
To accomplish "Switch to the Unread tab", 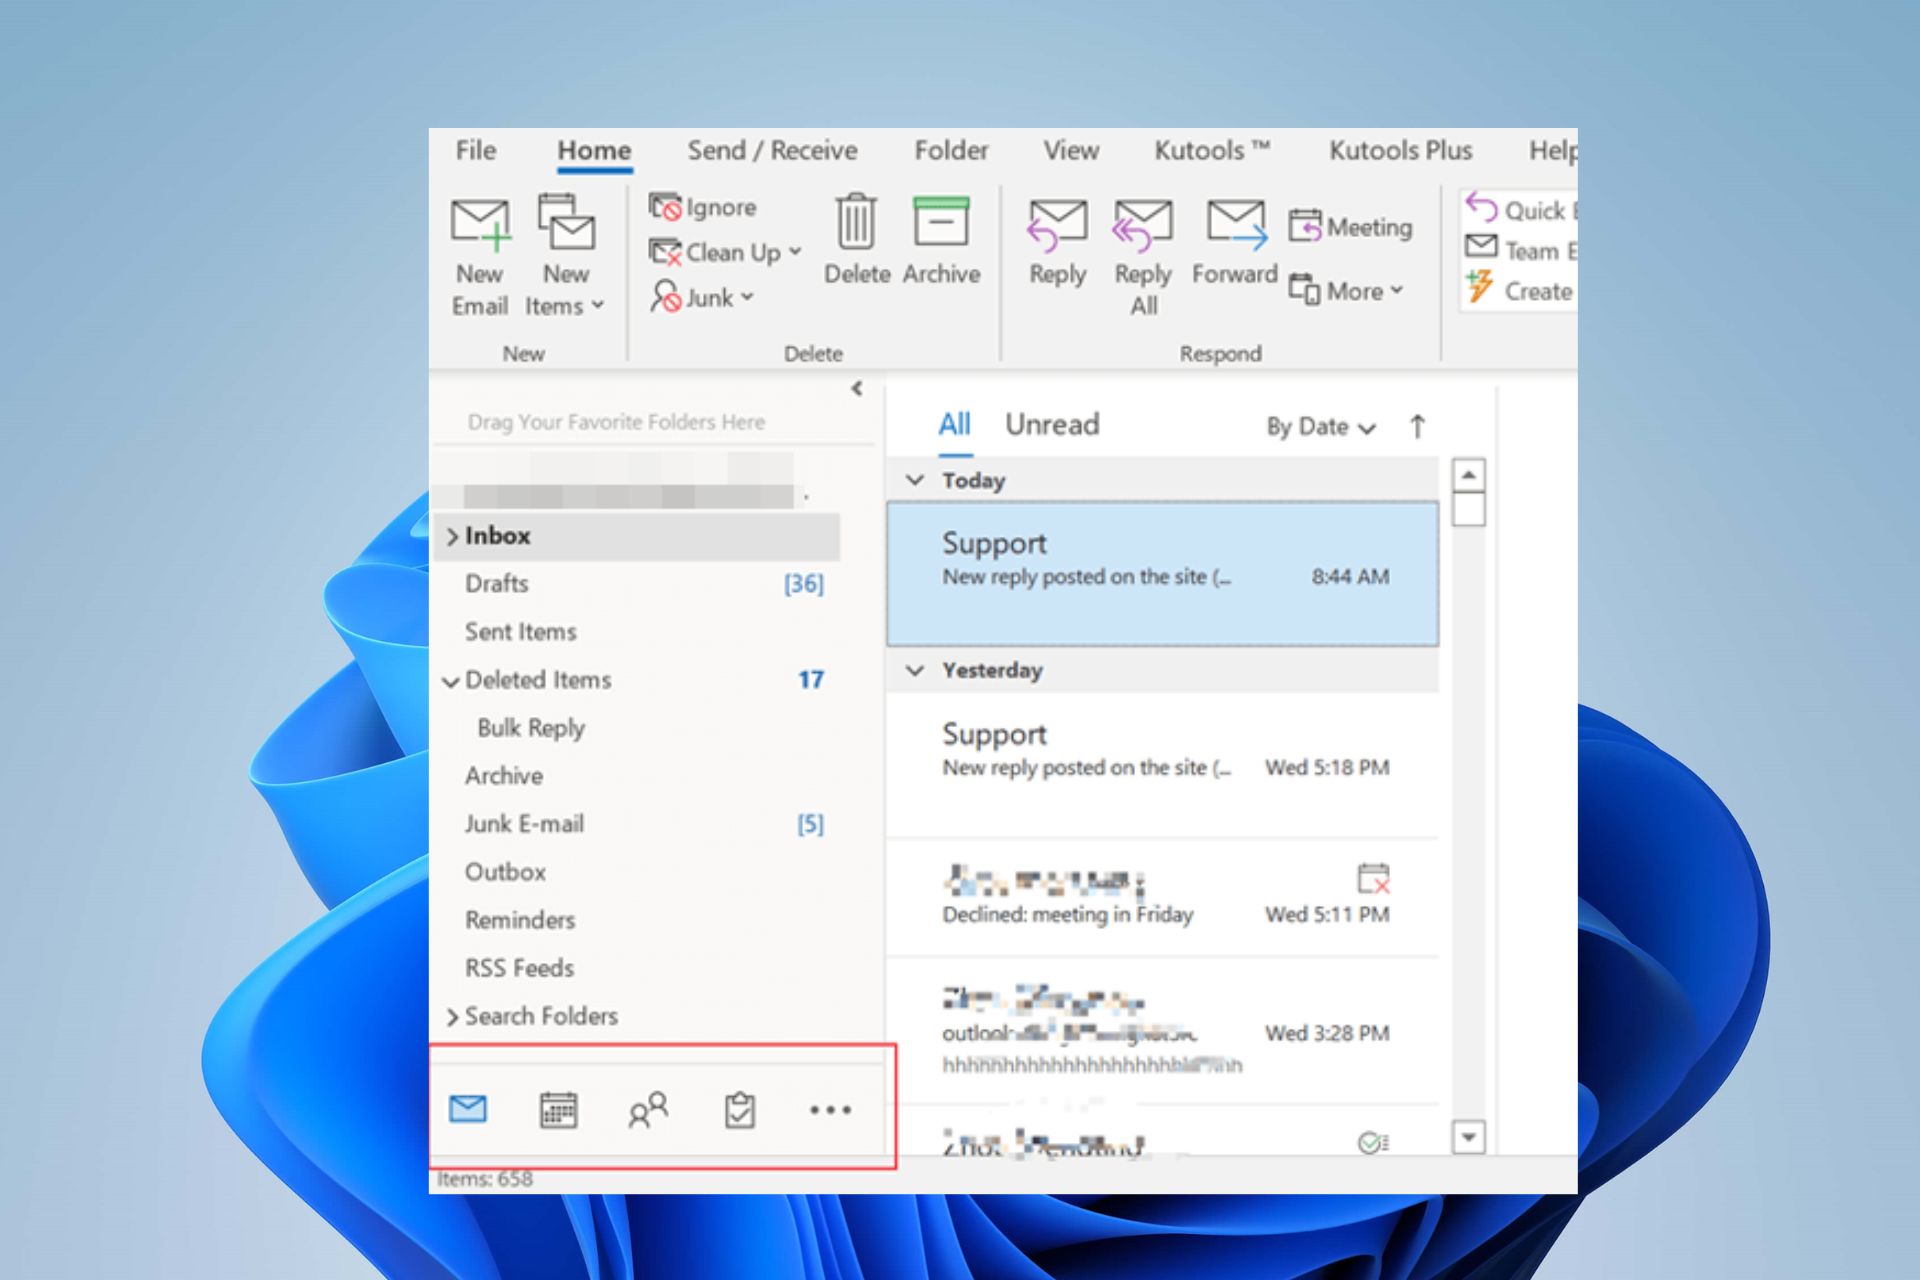I will (1053, 424).
